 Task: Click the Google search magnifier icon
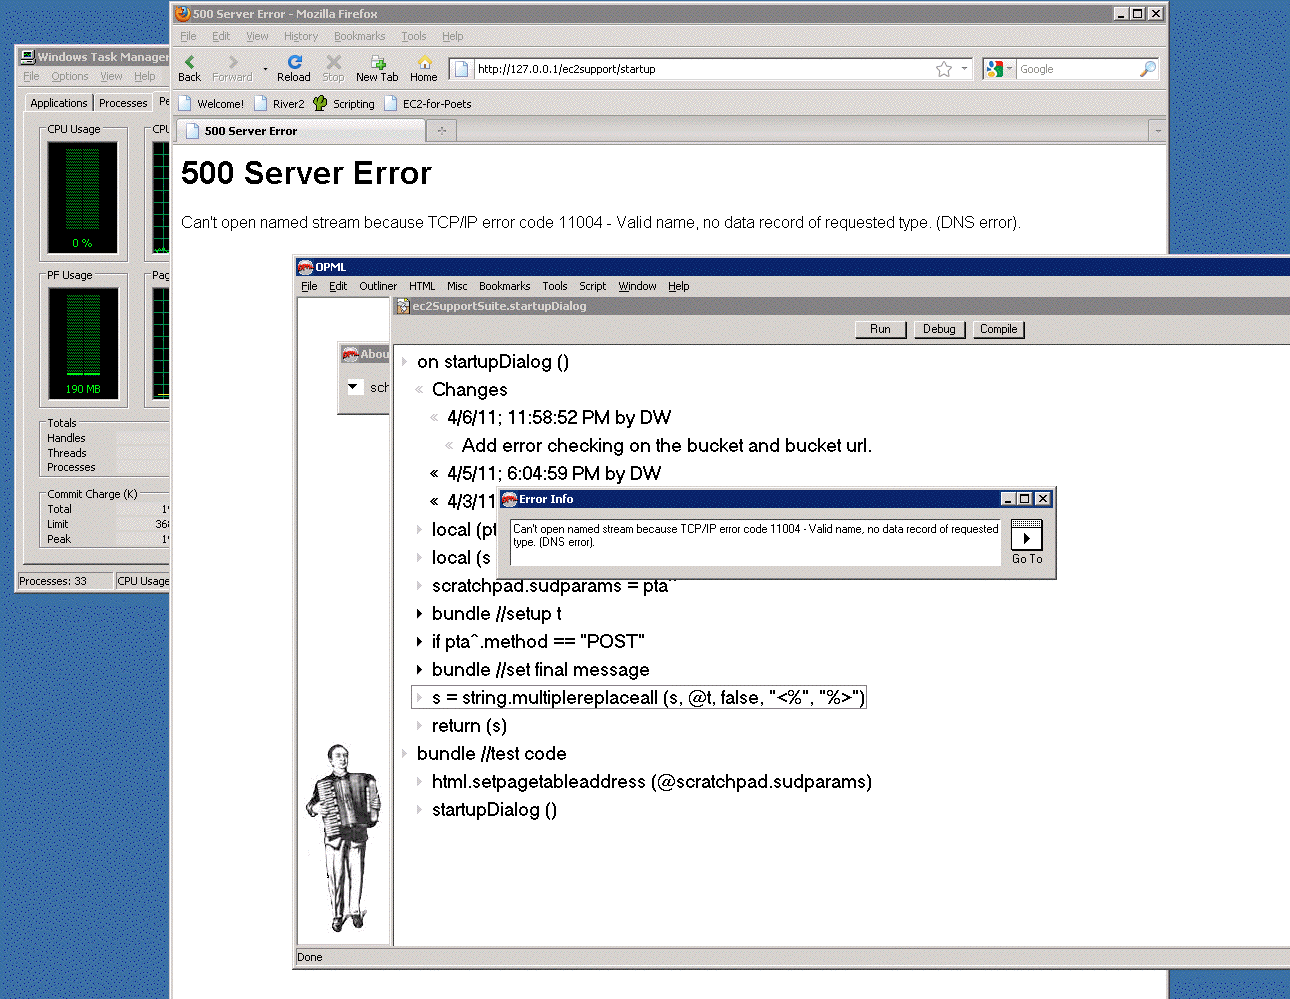click(1147, 69)
